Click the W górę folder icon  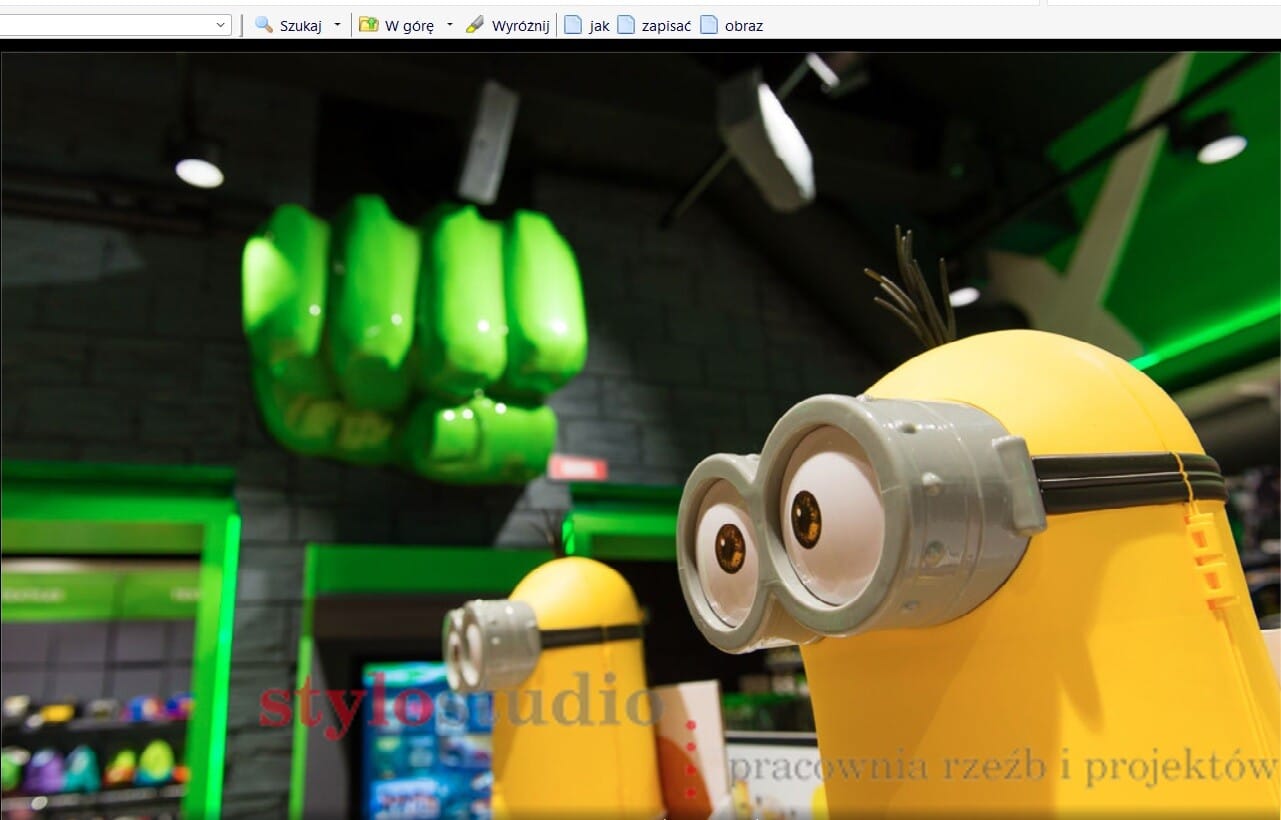[369, 25]
